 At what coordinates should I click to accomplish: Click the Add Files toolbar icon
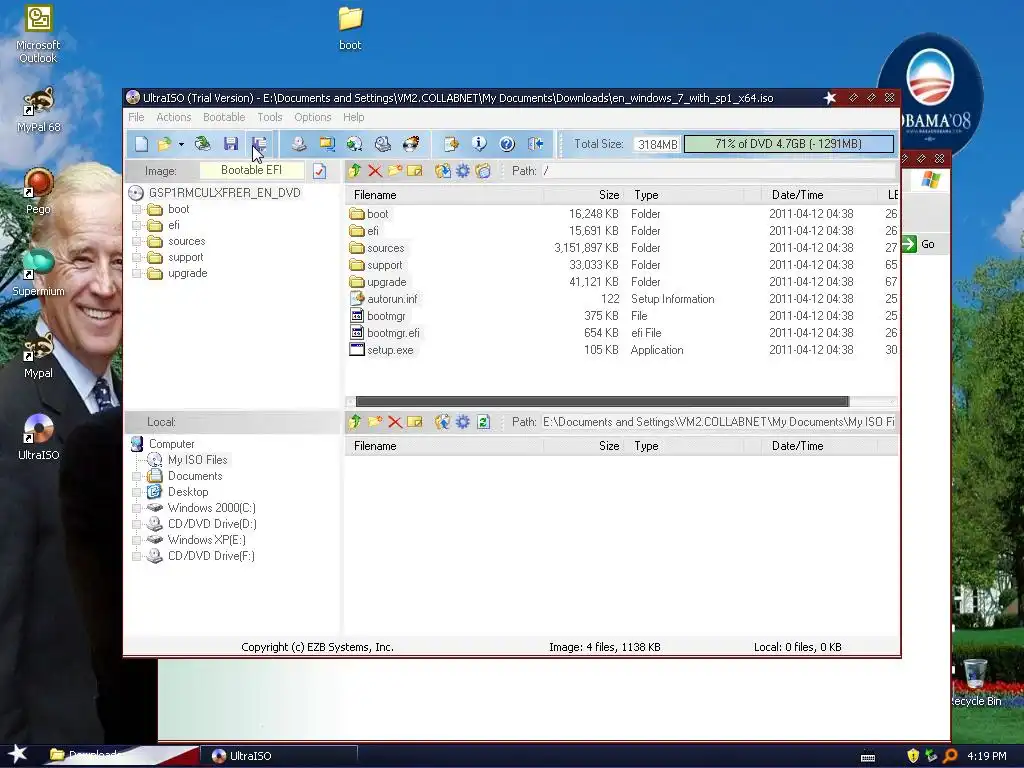click(451, 144)
